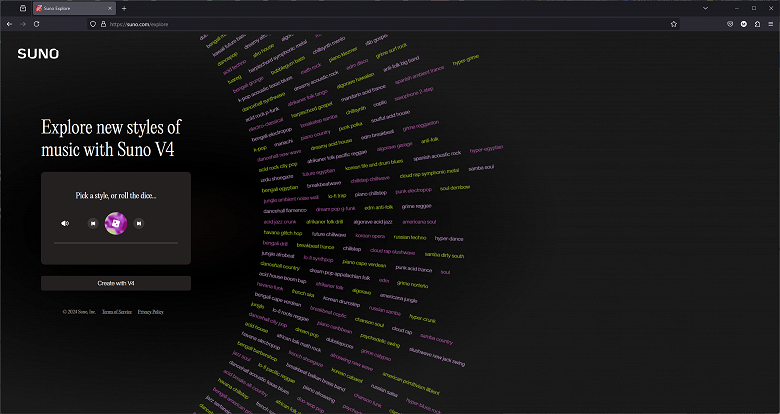Click the playback progress bar in the player

[x=116, y=243]
